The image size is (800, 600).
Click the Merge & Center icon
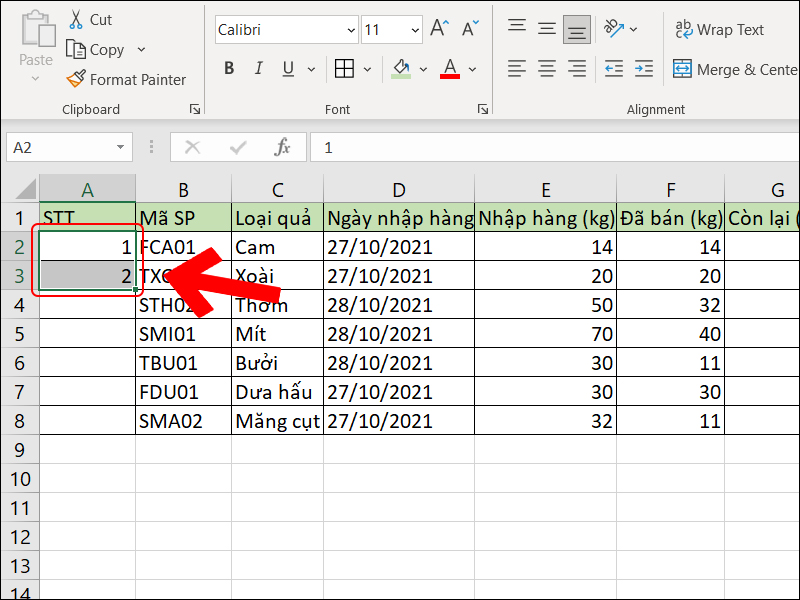[682, 69]
